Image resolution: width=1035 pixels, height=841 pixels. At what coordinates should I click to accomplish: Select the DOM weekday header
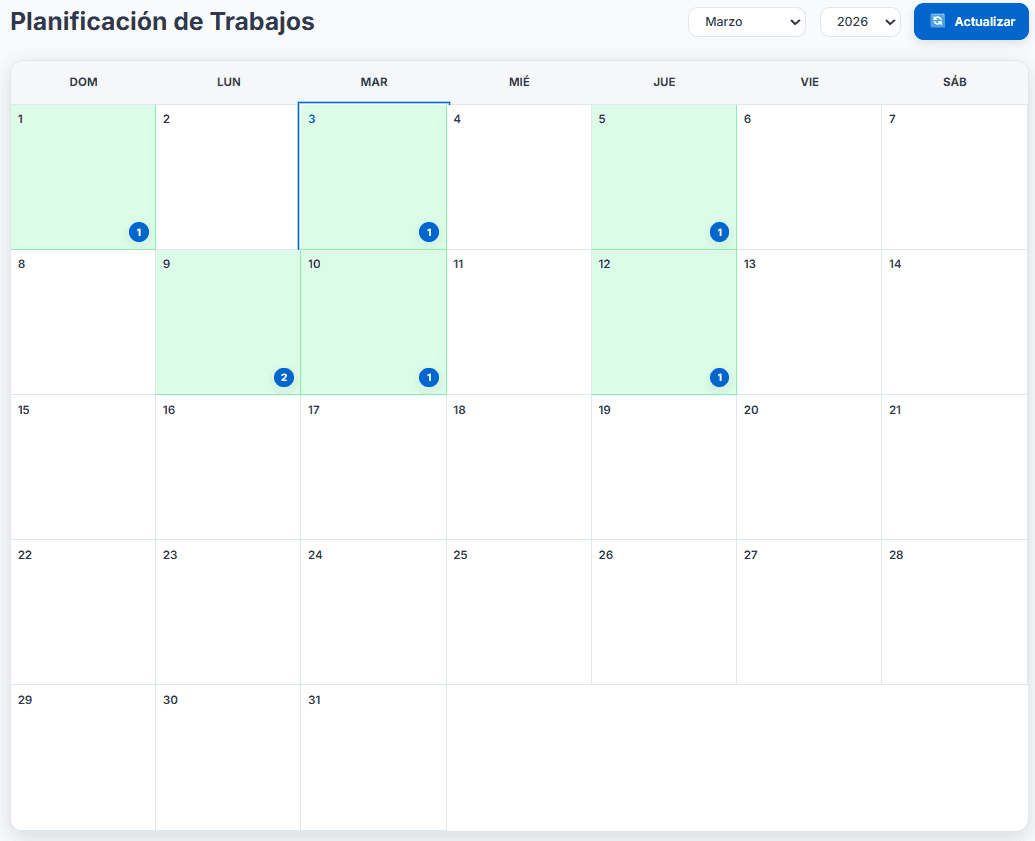[83, 82]
